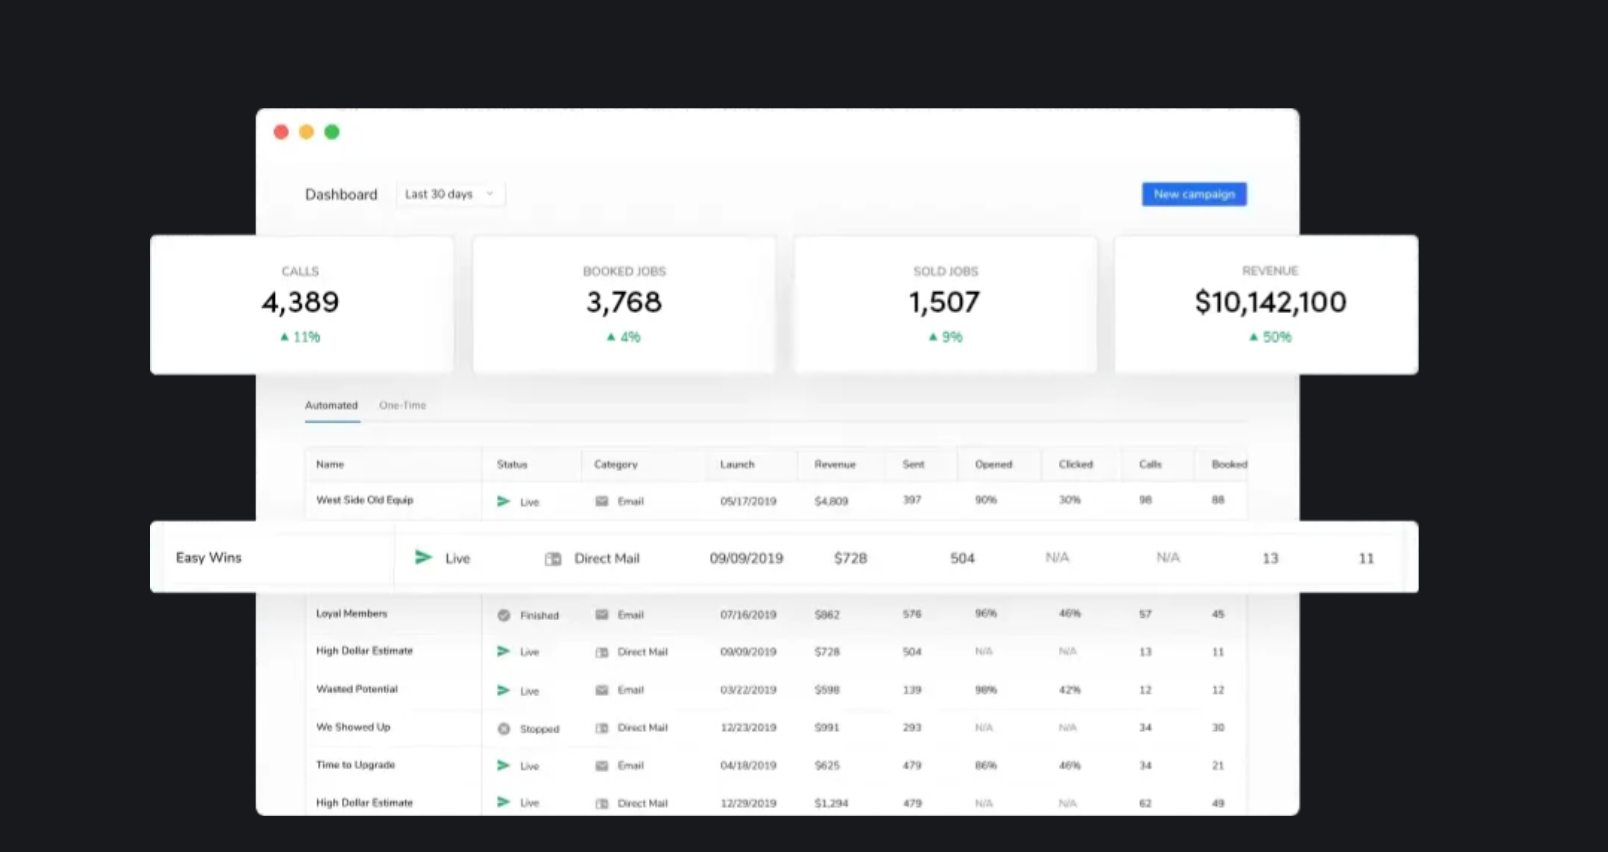
Task: Open the Last 30 days dropdown
Action: click(x=450, y=194)
